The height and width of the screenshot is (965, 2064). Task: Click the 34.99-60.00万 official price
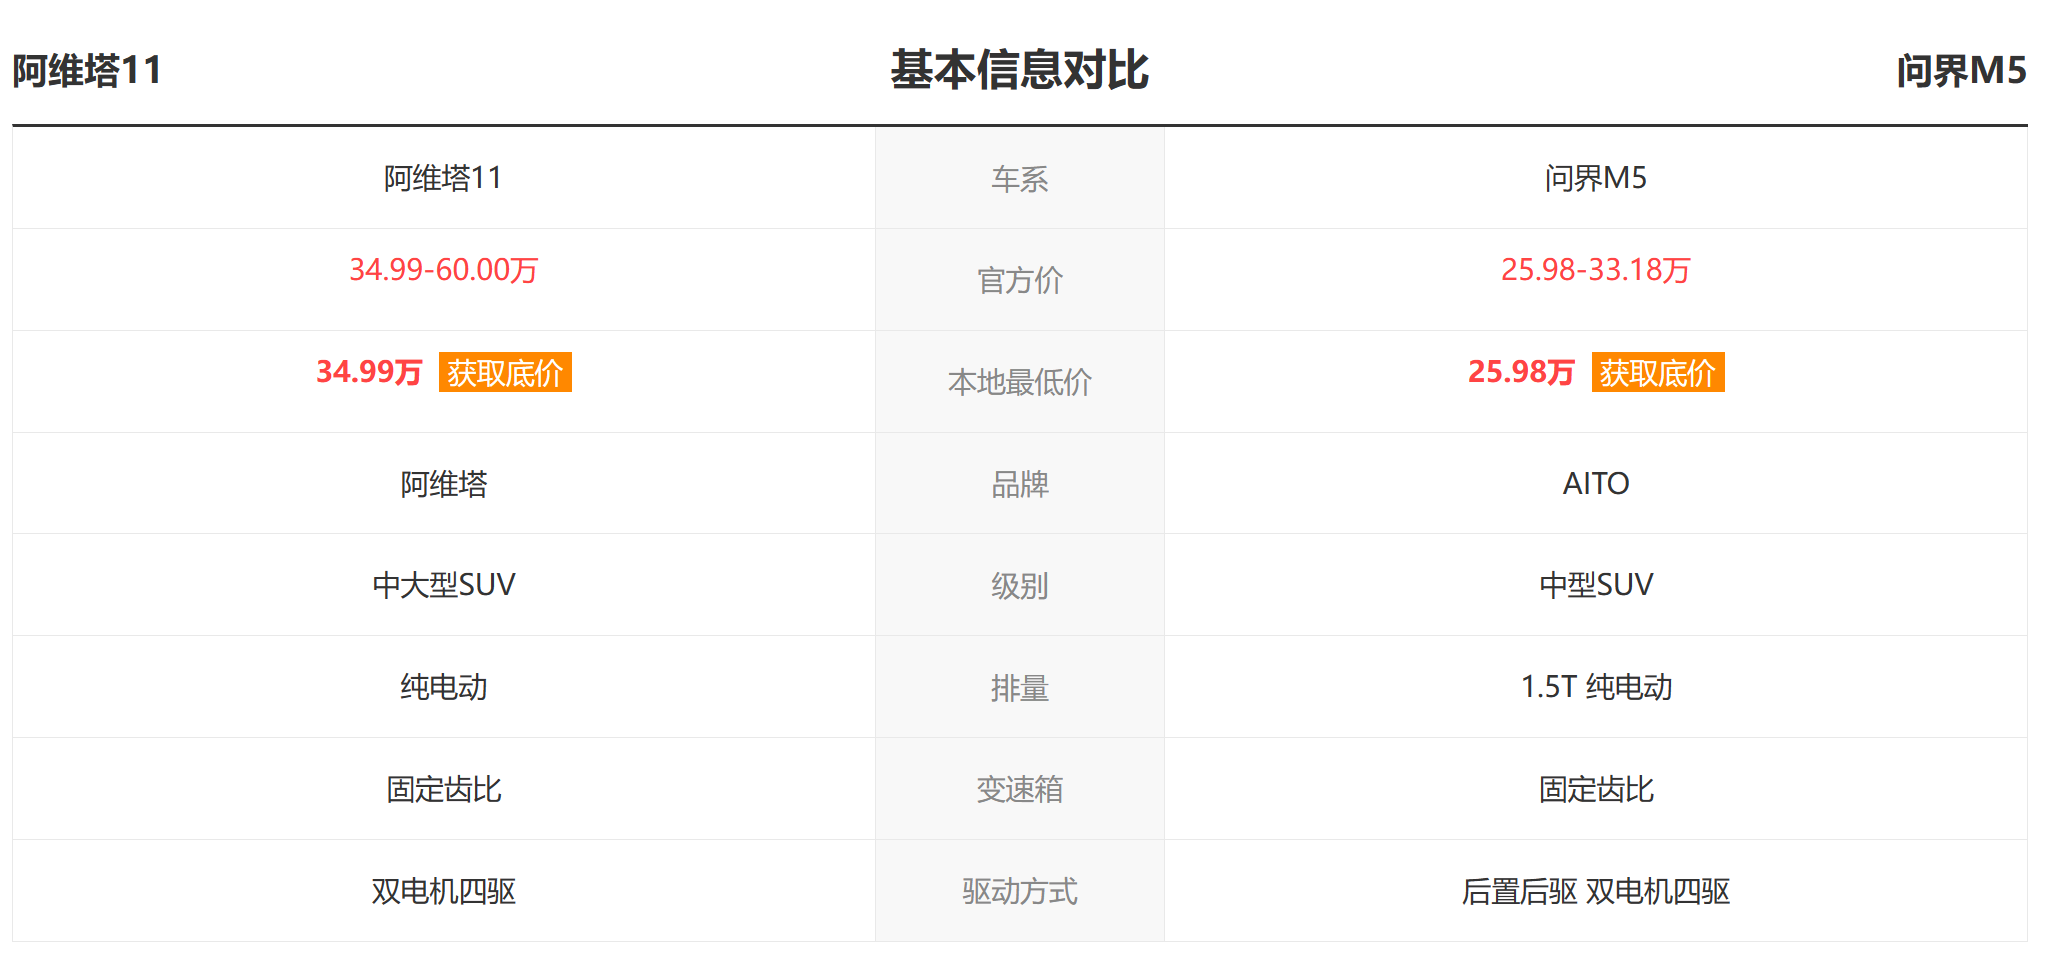point(443,270)
